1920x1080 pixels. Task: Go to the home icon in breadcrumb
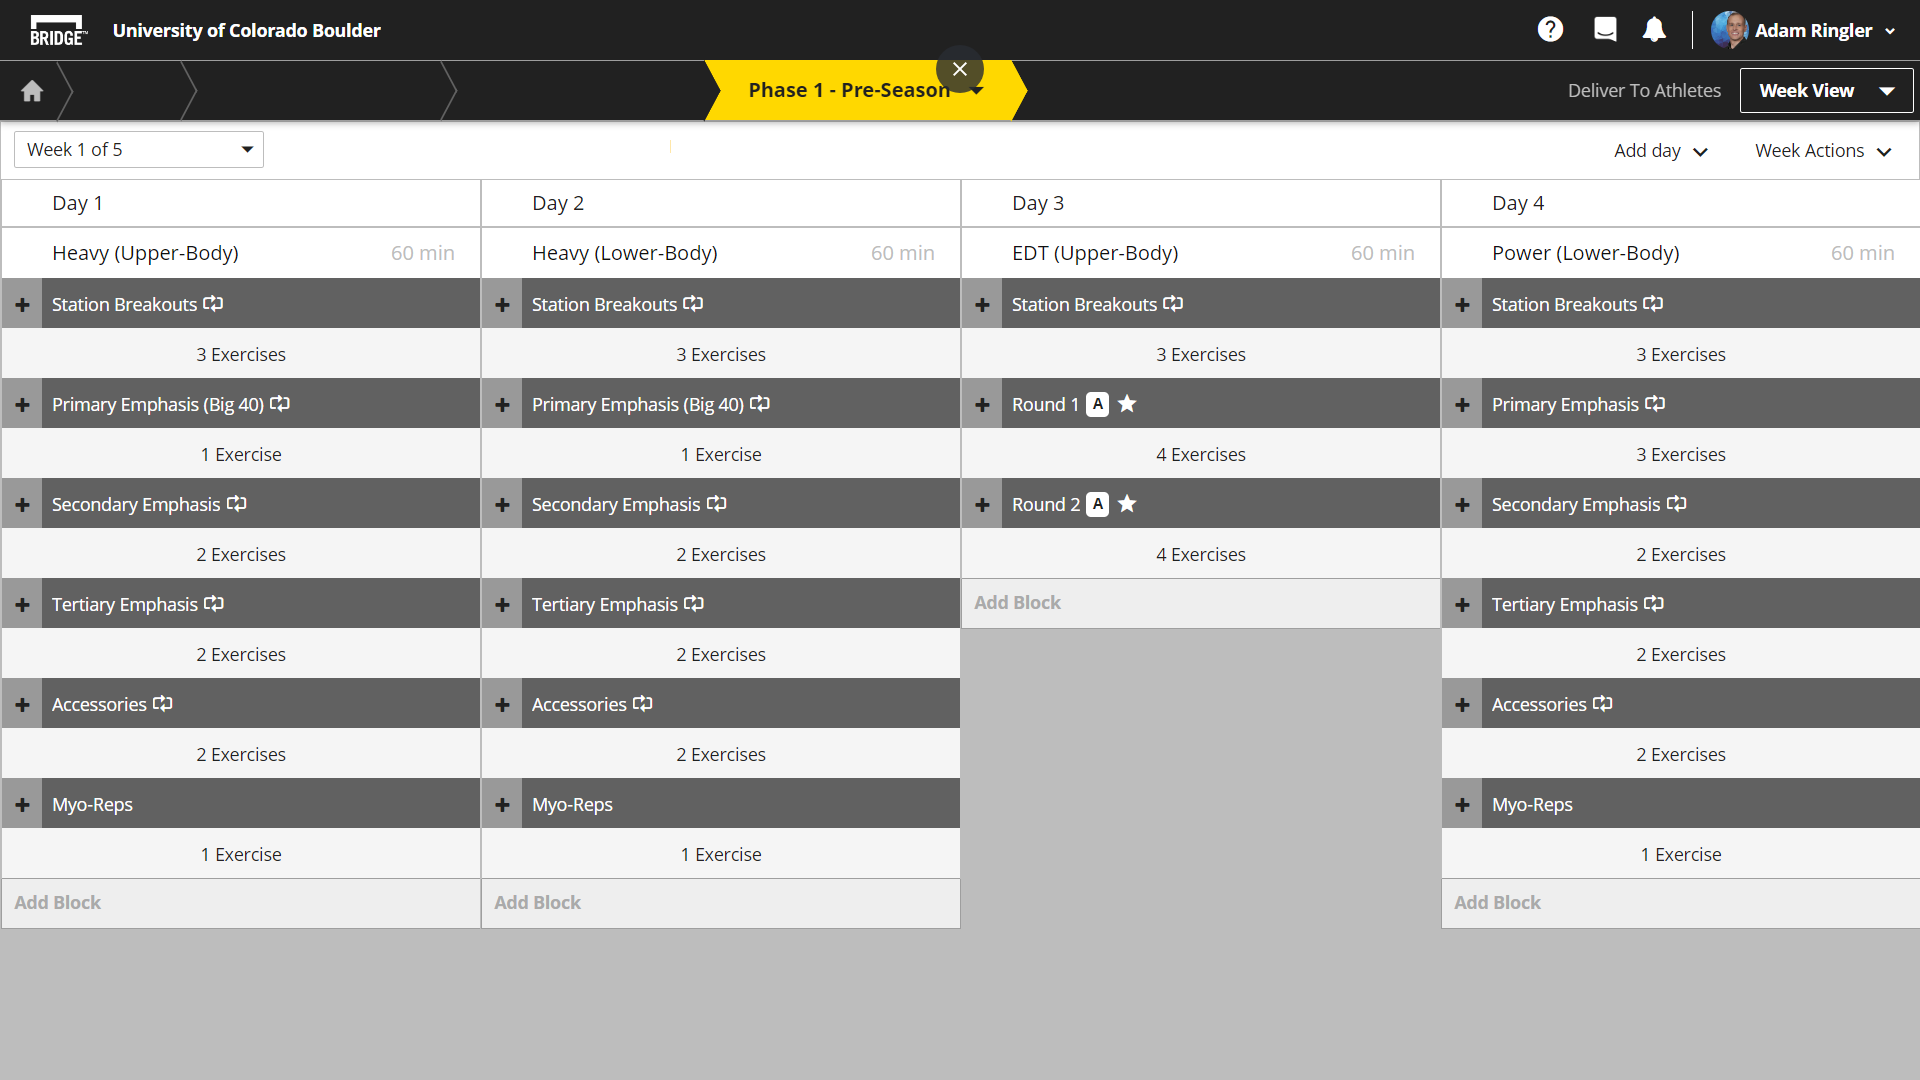[32, 91]
